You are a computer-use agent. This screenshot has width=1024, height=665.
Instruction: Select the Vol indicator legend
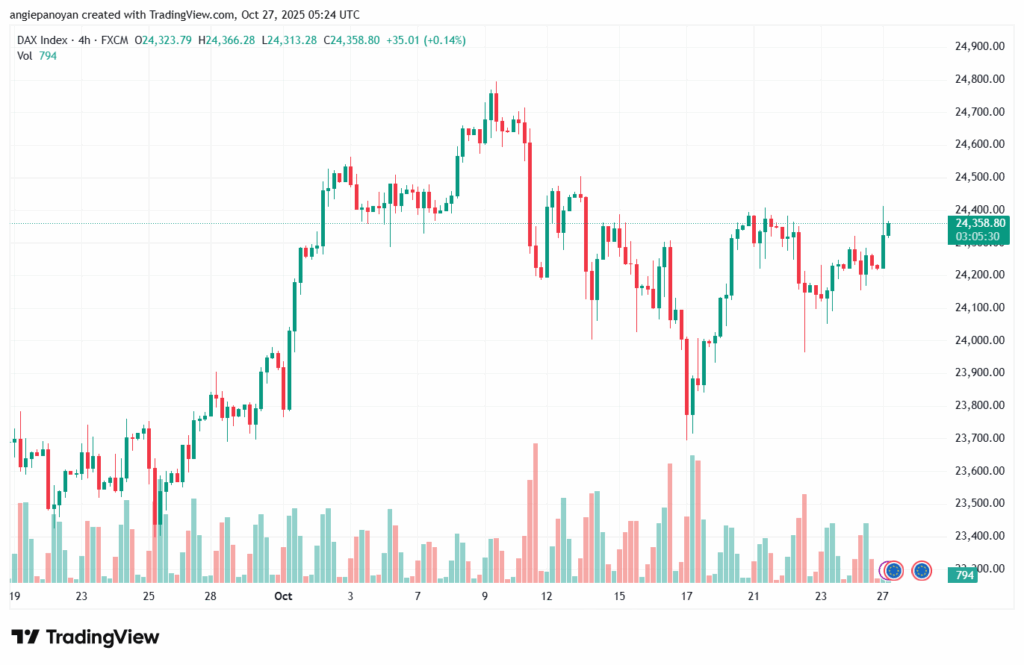(25, 56)
